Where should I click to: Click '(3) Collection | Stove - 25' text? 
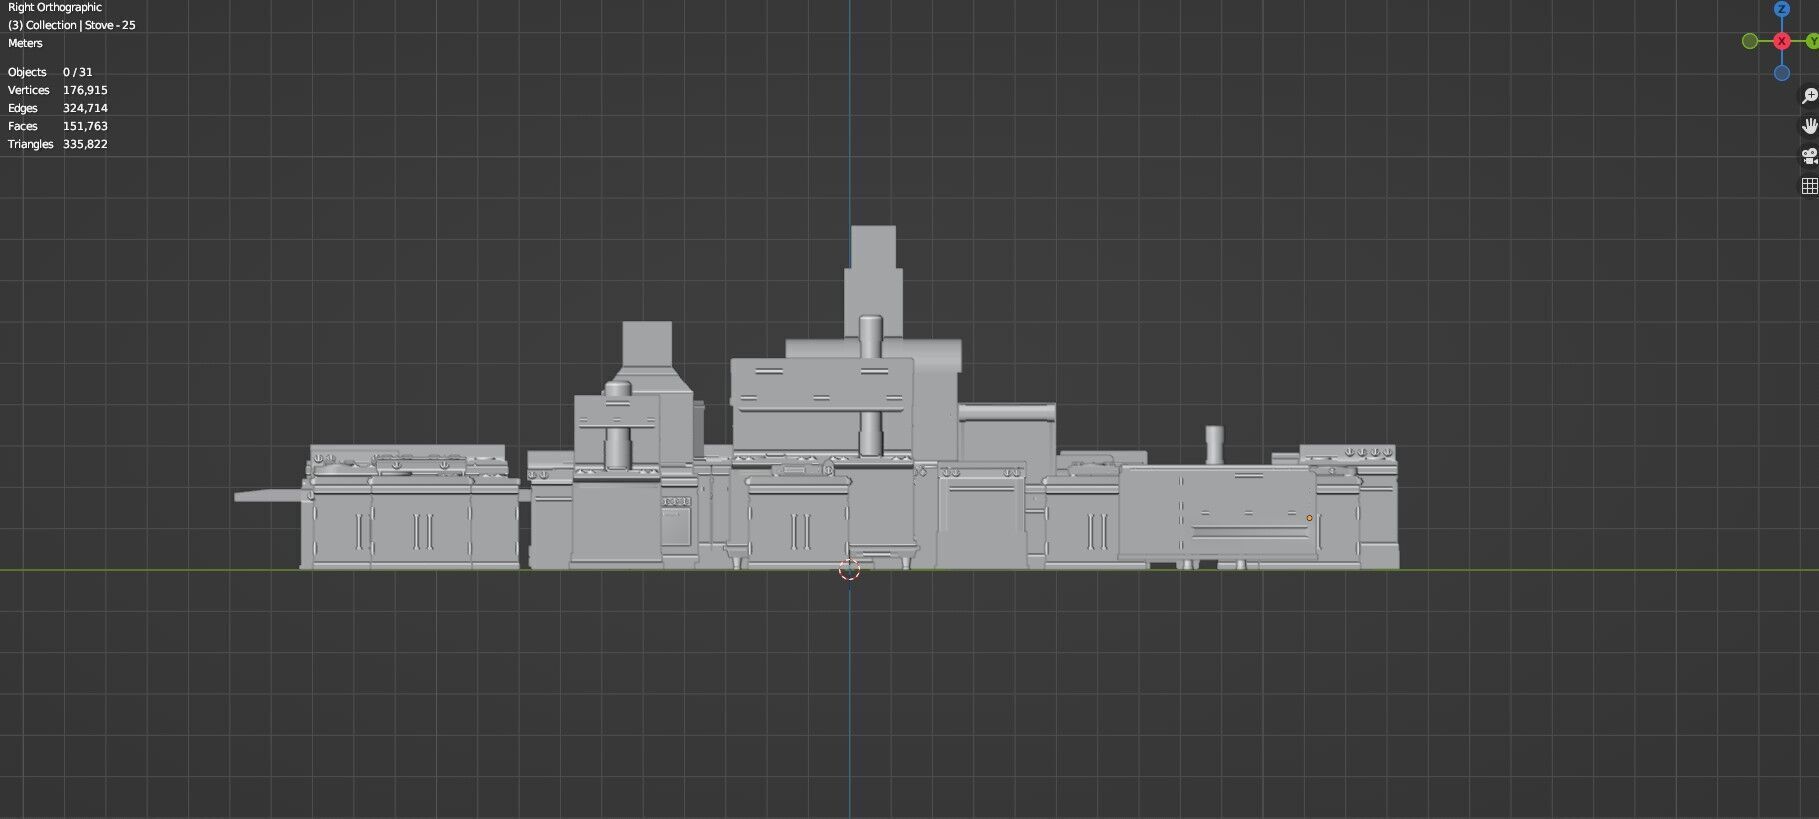(x=72, y=25)
